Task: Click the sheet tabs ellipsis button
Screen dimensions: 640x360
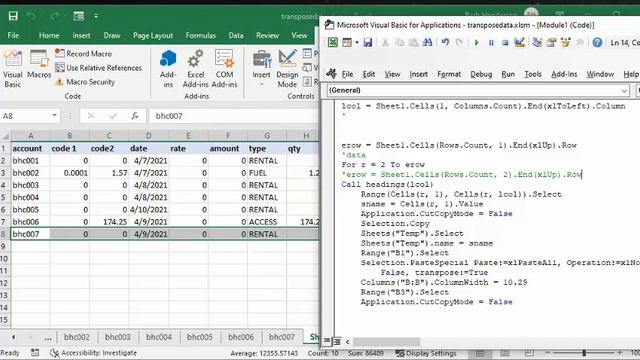Action: [48, 338]
